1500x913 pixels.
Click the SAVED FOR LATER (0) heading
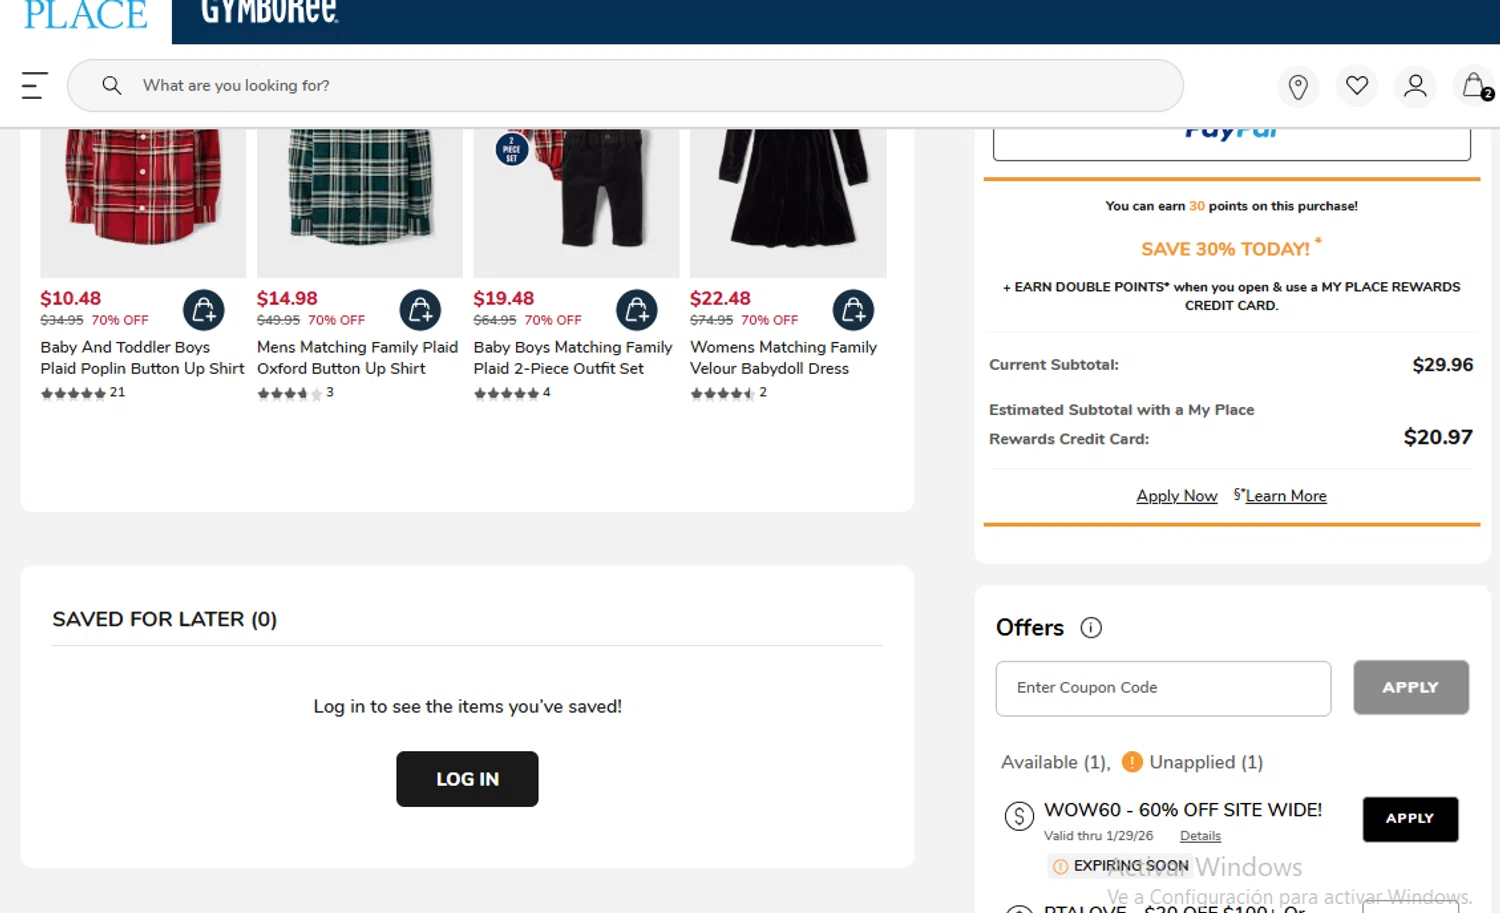click(165, 620)
